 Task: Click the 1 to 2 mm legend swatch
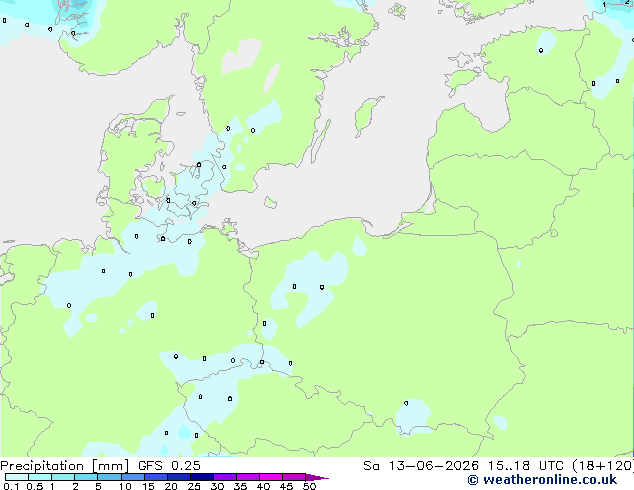(x=63, y=477)
